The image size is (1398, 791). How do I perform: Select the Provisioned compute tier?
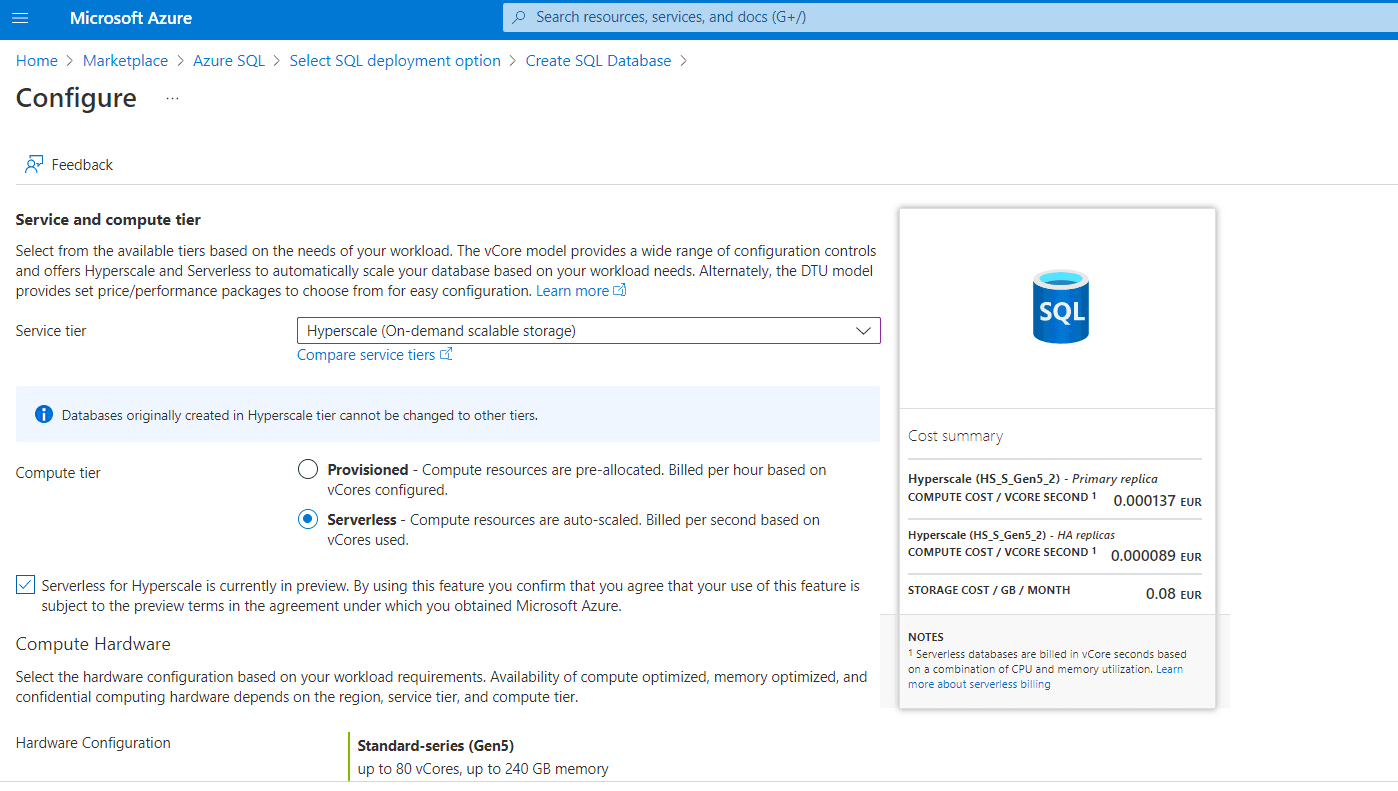tap(309, 470)
